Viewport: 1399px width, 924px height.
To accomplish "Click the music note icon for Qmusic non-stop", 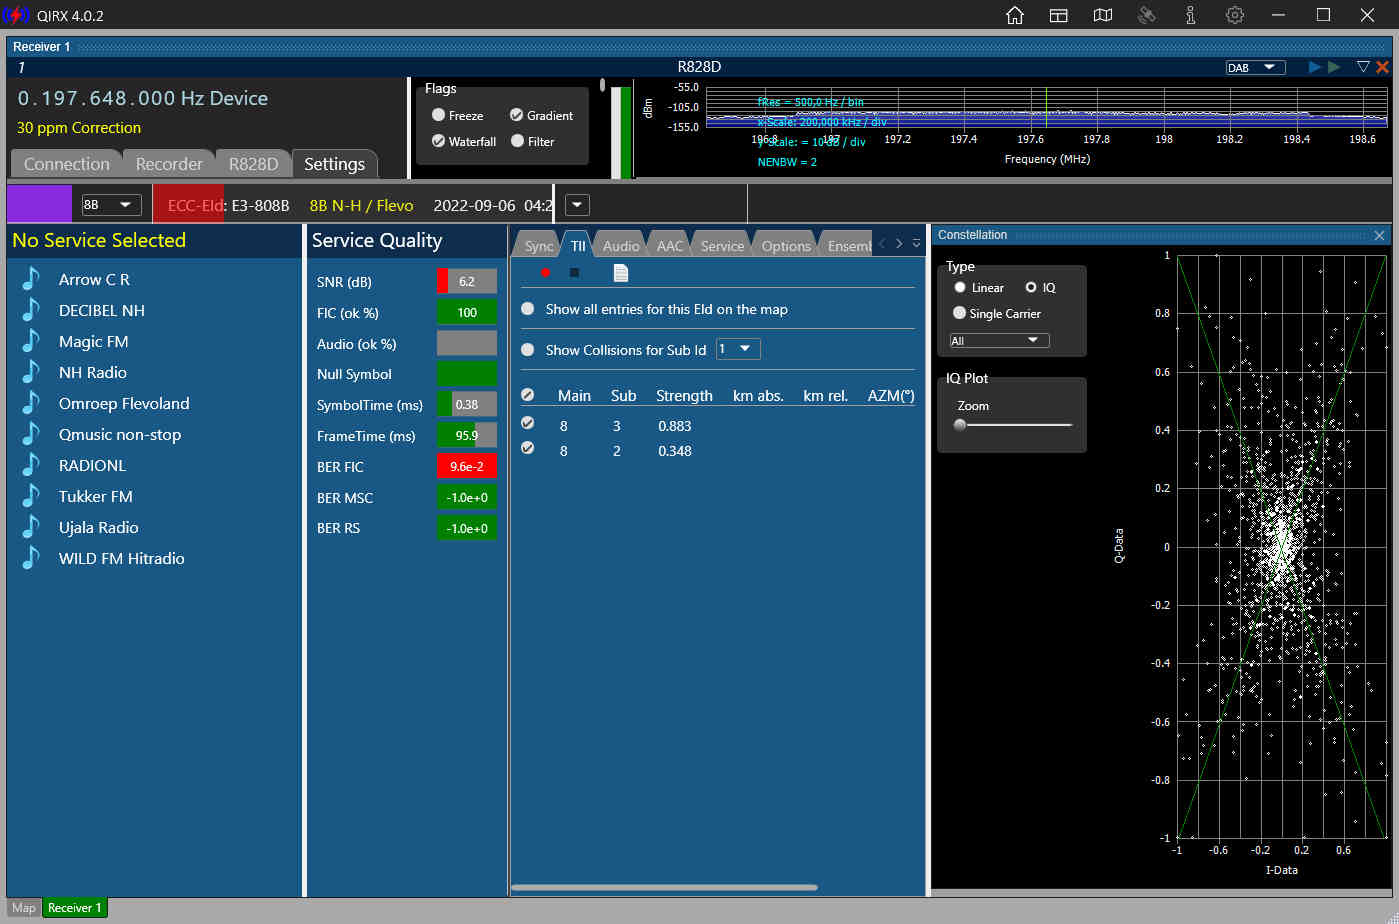I will 31,434.
